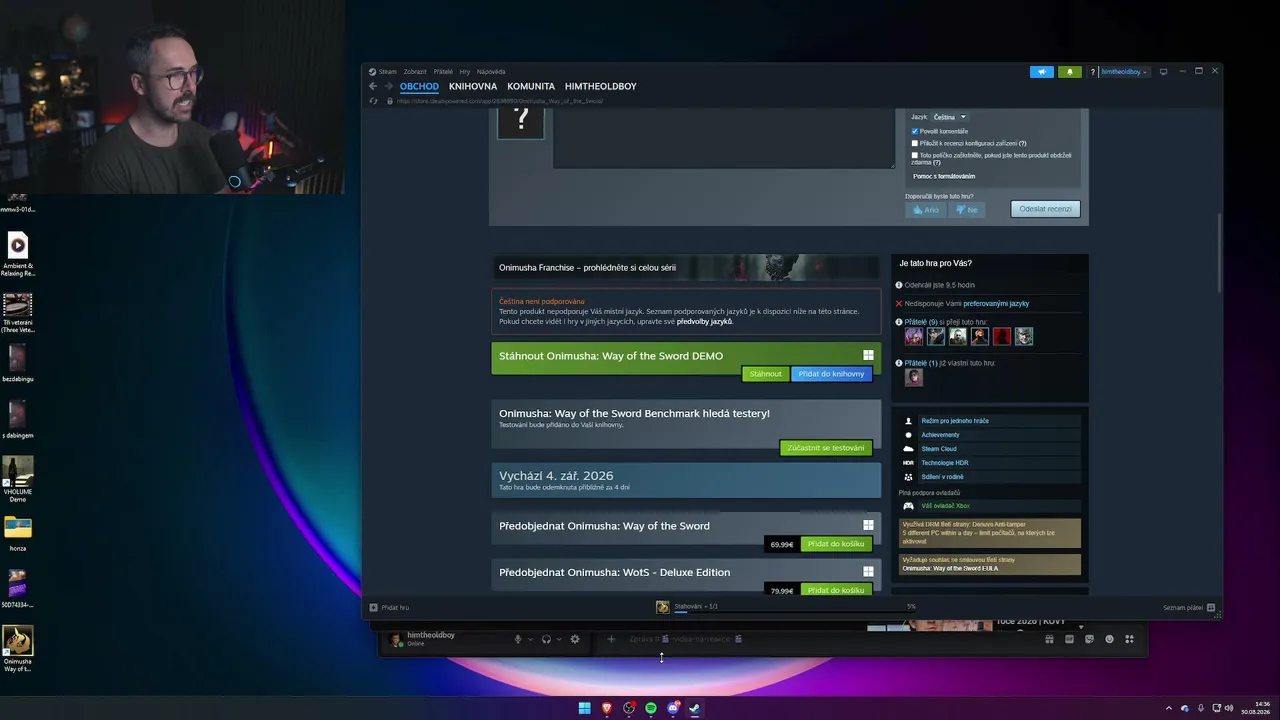
Task: Open Discord user settings gear
Action: pos(575,639)
